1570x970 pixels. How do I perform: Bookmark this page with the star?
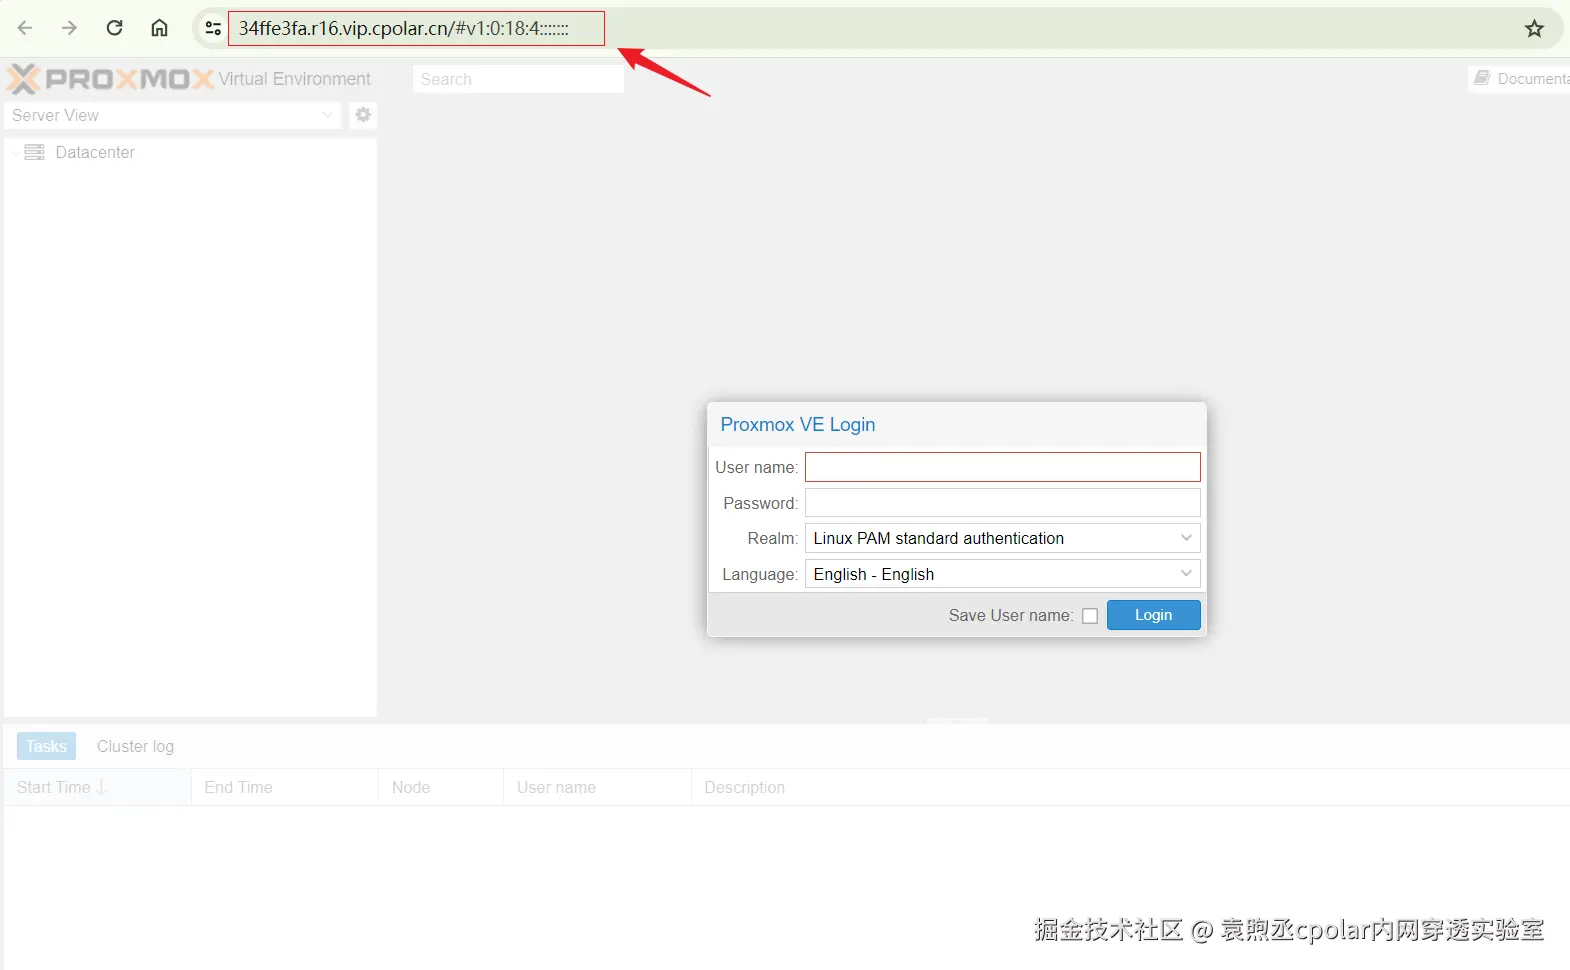pyautogui.click(x=1534, y=29)
